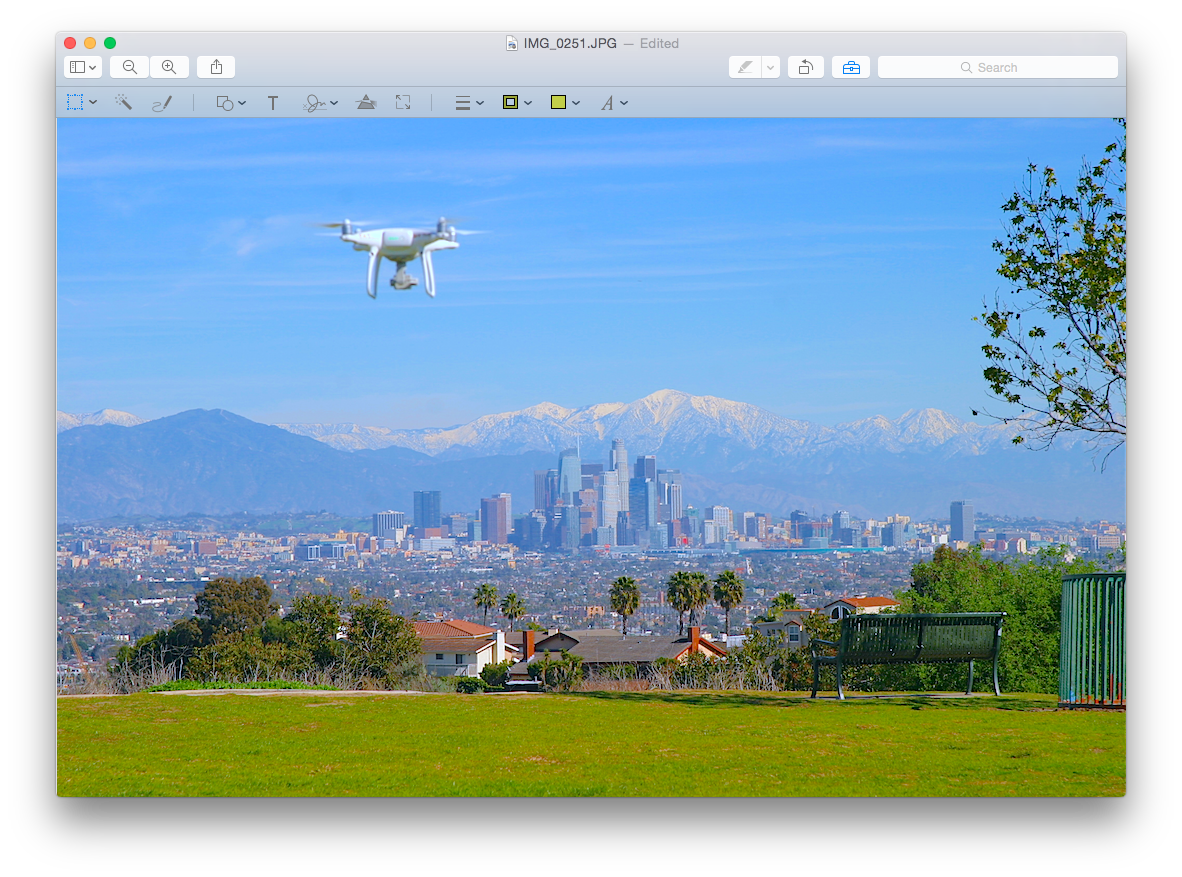Viewport: 1182px width, 877px height.
Task: Toggle the Highlight pen button
Action: 745,67
